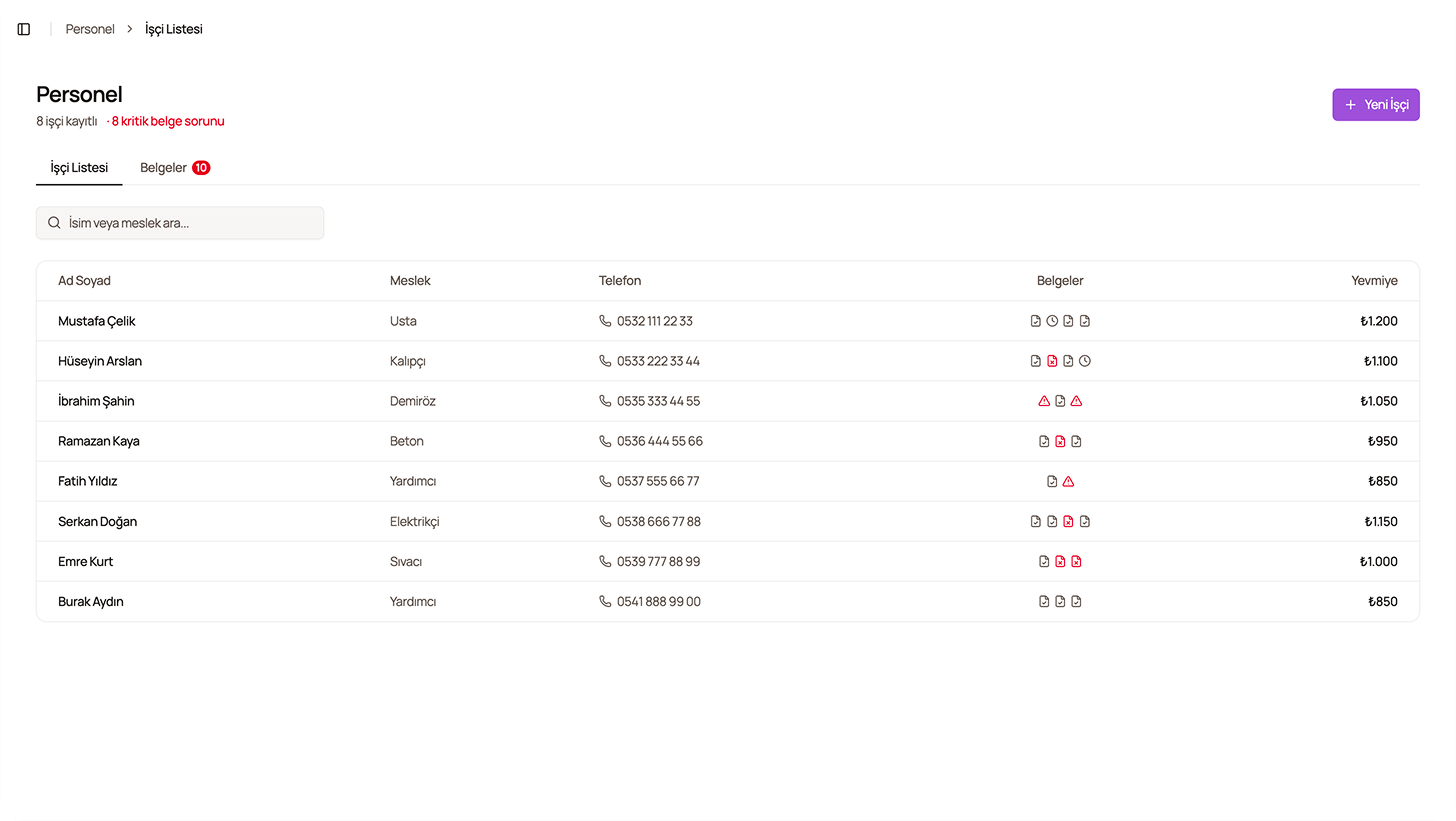Open Fatih Yıldız's checked document icon
The image size is (1456, 821).
(1052, 481)
